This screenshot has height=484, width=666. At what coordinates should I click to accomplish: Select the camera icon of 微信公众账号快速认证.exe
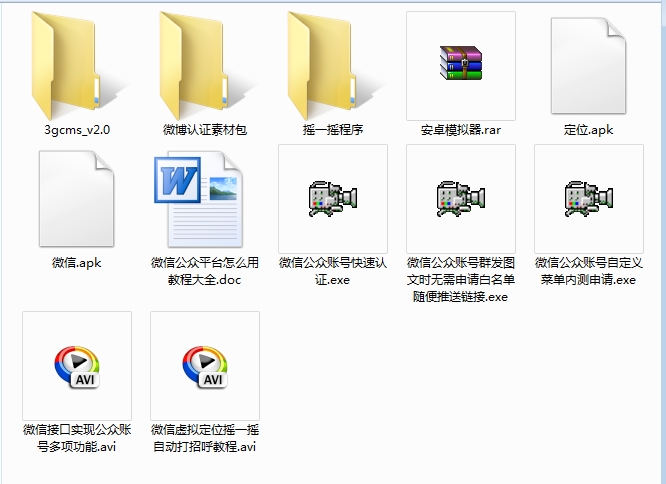pos(333,199)
